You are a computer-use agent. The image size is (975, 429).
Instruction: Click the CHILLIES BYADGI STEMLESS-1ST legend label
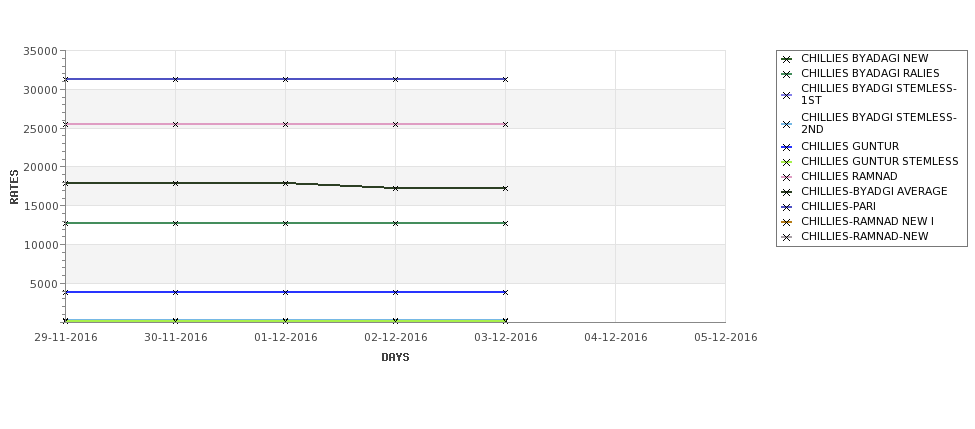(x=879, y=95)
